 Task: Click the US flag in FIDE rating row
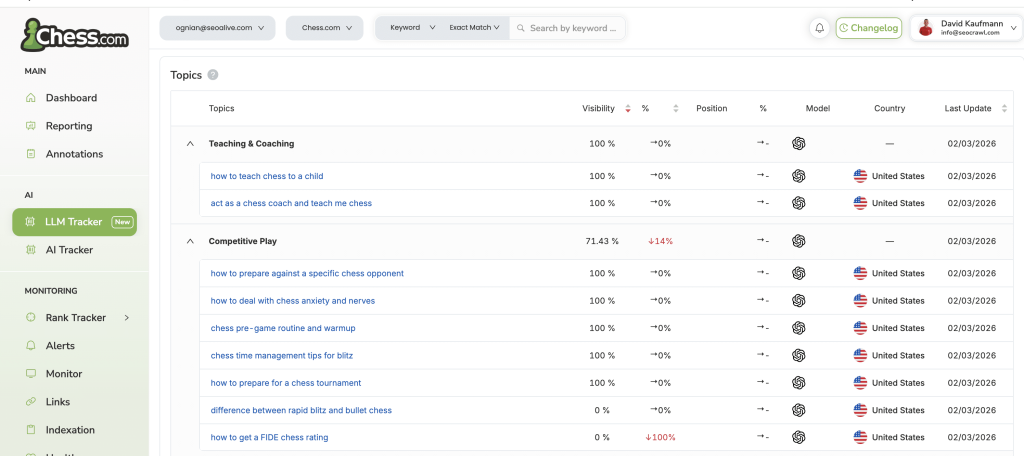(860, 437)
